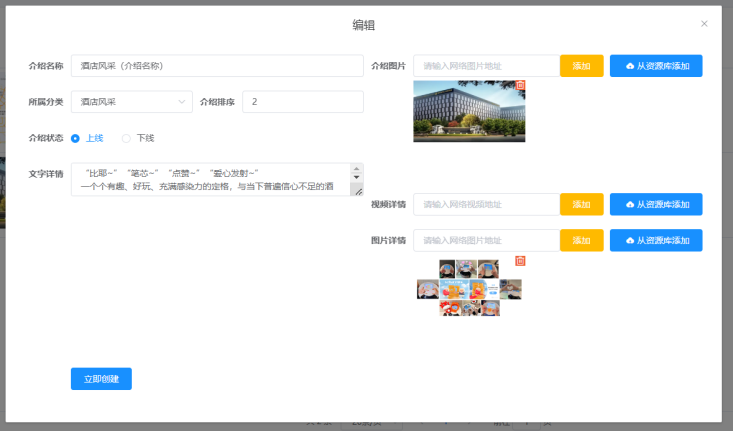The image size is (733, 432).
Task: Click the 立即创建 submit button
Action: (x=101, y=379)
